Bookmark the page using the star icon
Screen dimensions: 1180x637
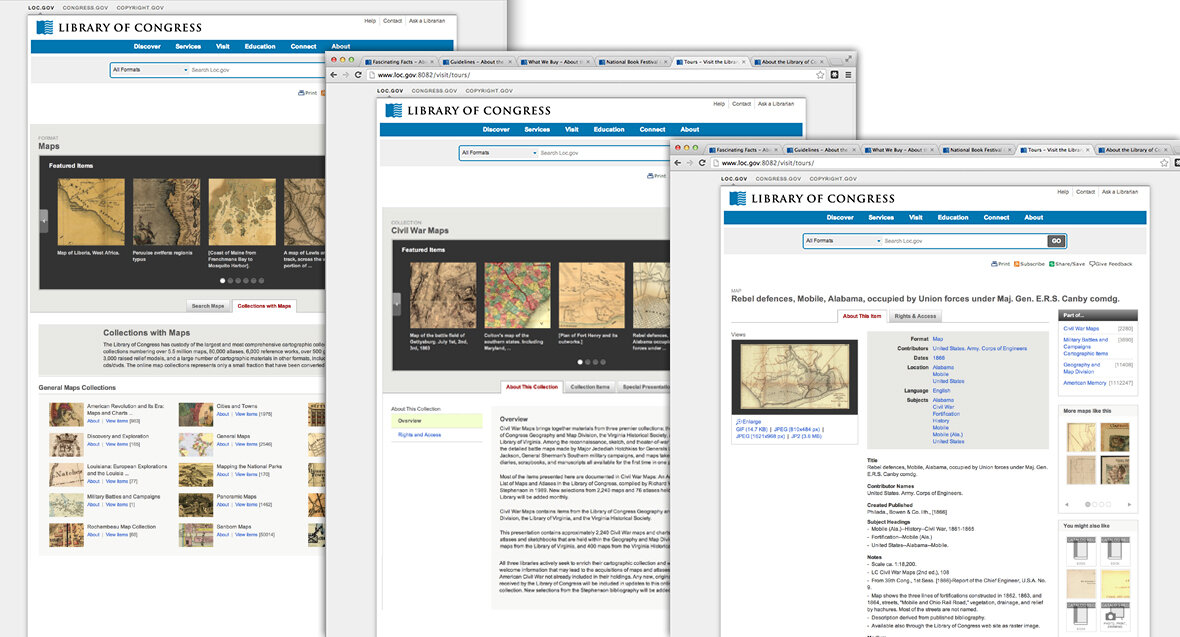point(1163,164)
